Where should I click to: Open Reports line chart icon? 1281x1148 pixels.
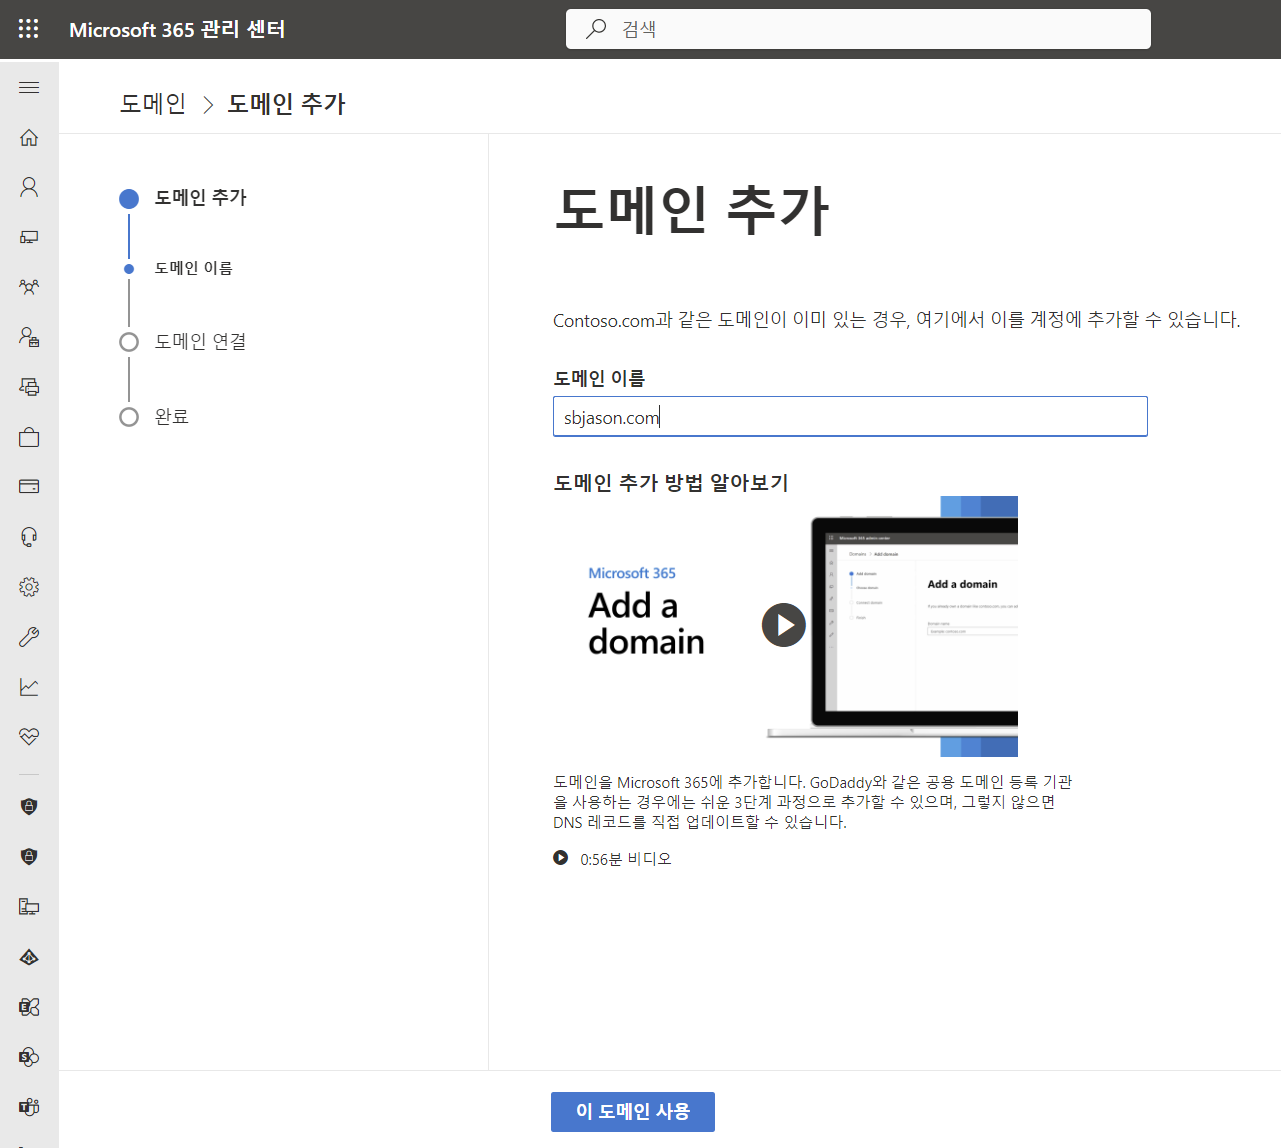(x=29, y=687)
